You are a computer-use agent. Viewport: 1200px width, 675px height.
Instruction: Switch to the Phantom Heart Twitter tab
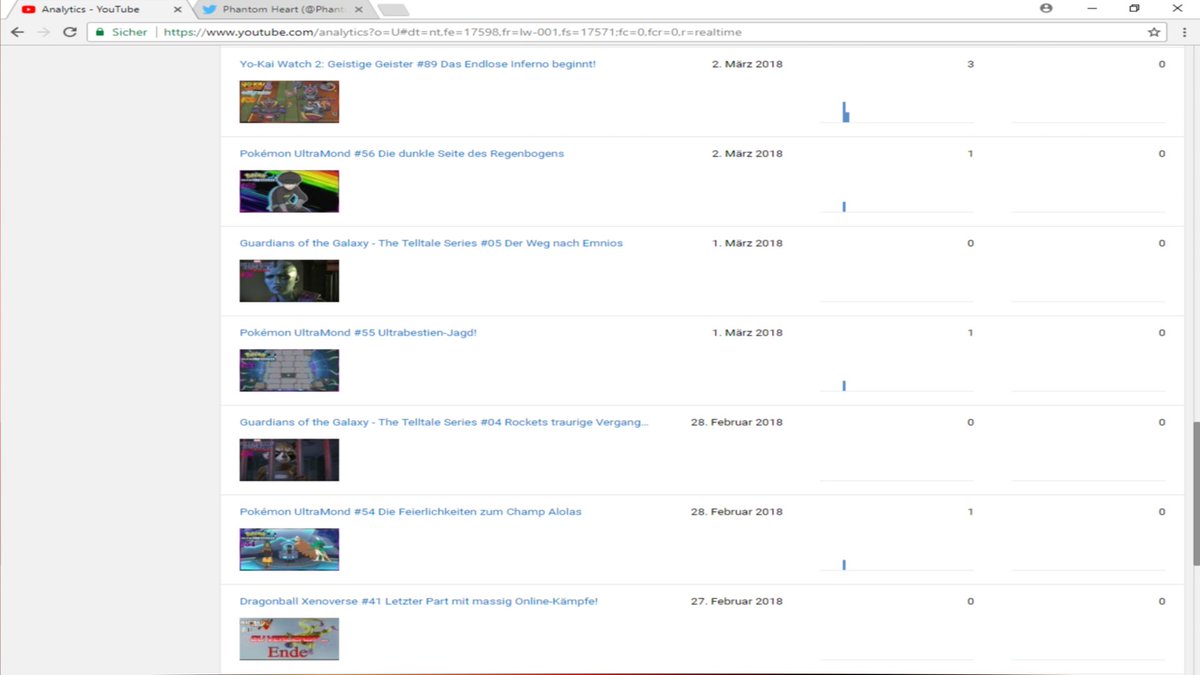283,9
